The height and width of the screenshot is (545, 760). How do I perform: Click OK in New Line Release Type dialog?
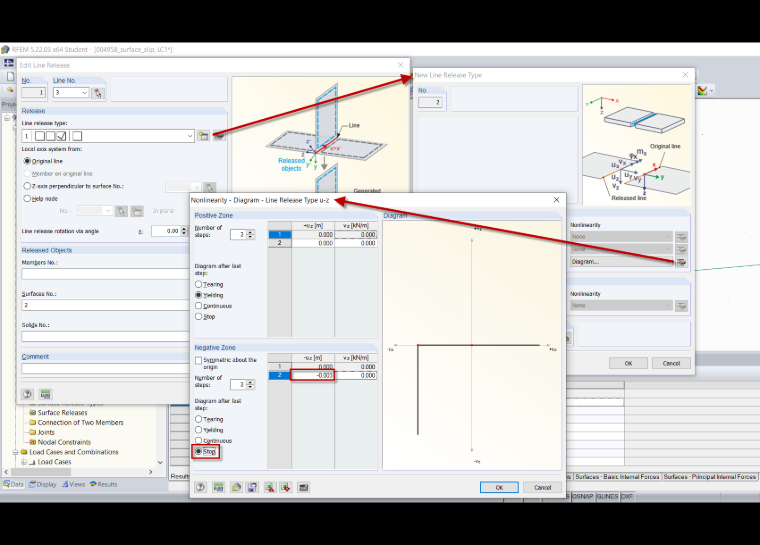point(628,363)
